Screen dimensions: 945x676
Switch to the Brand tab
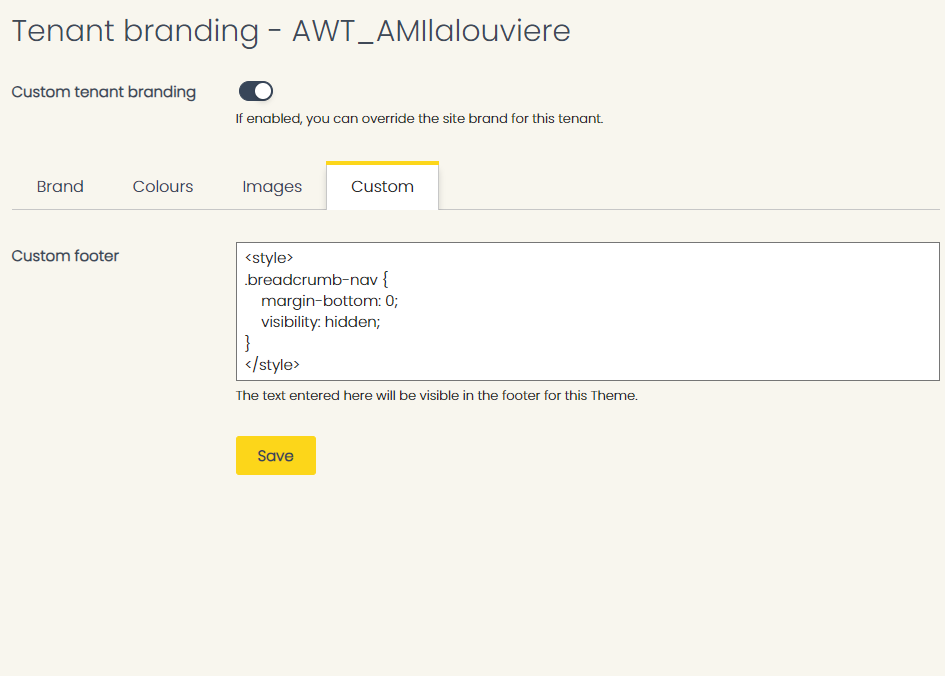point(60,187)
